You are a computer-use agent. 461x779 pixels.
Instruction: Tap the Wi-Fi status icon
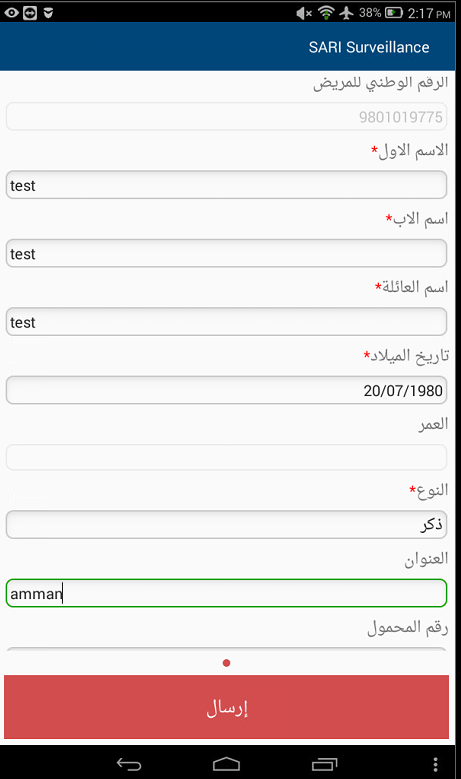point(326,12)
